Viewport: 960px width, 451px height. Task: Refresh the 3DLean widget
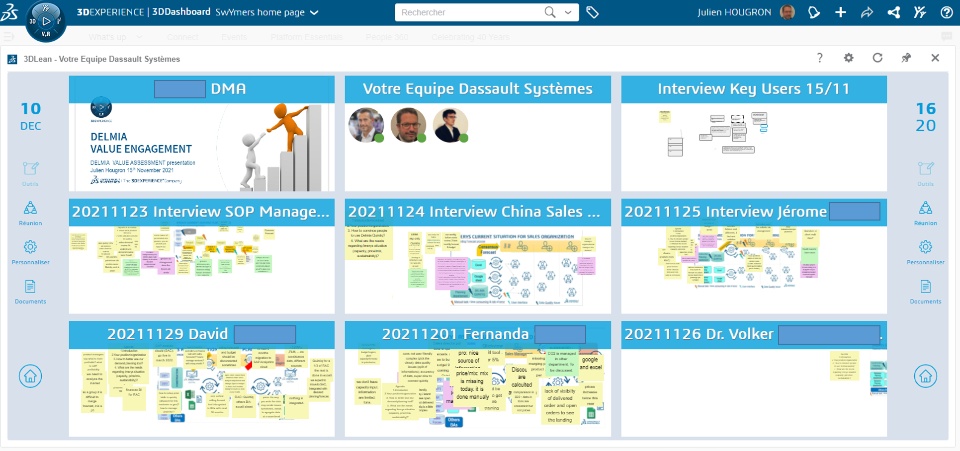coord(877,58)
